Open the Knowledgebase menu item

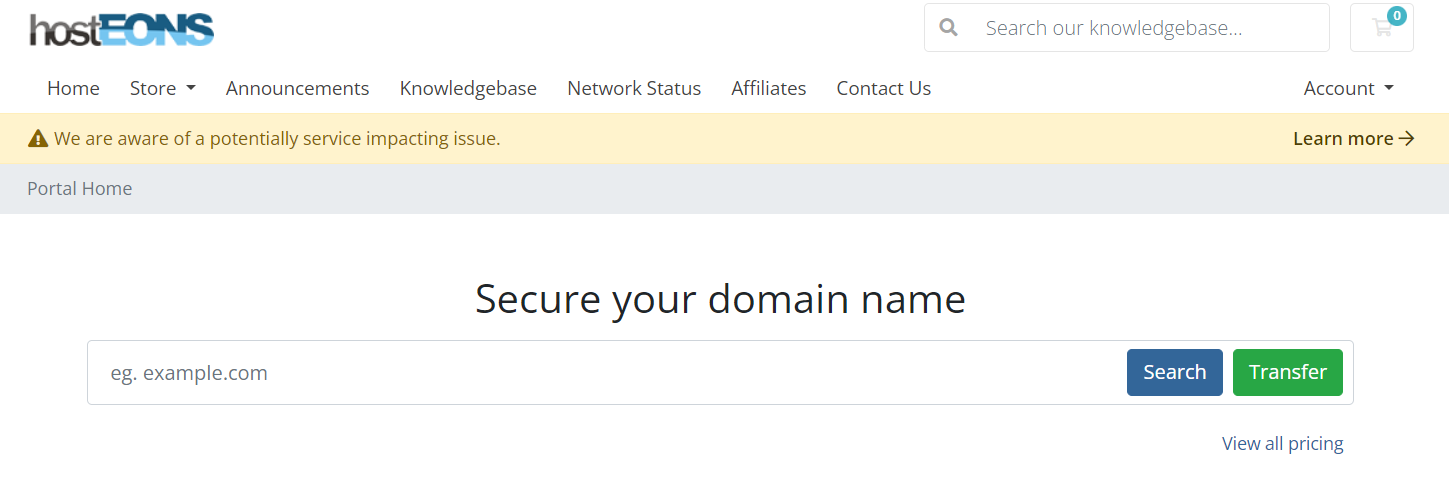tap(468, 88)
